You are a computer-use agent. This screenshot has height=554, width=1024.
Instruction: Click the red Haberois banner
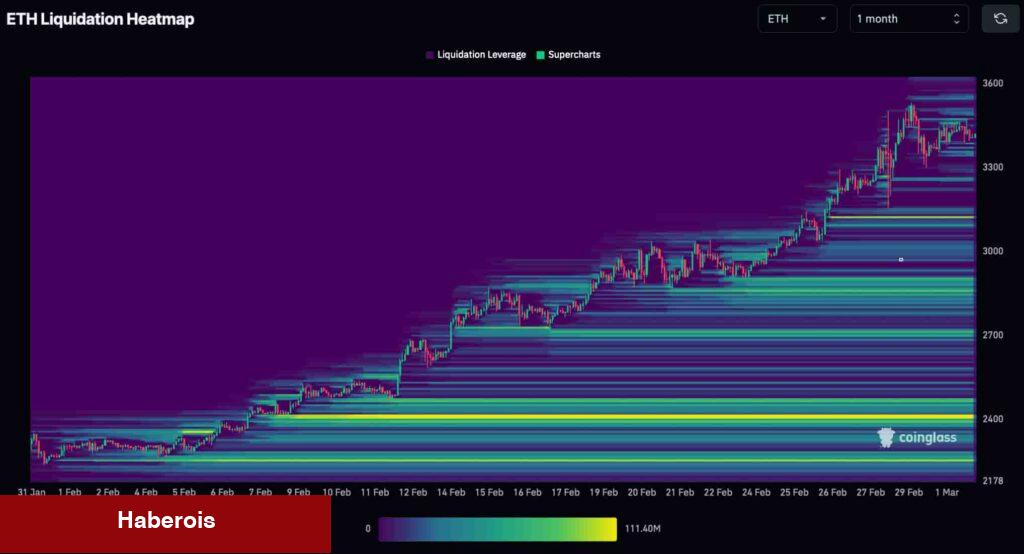click(165, 521)
